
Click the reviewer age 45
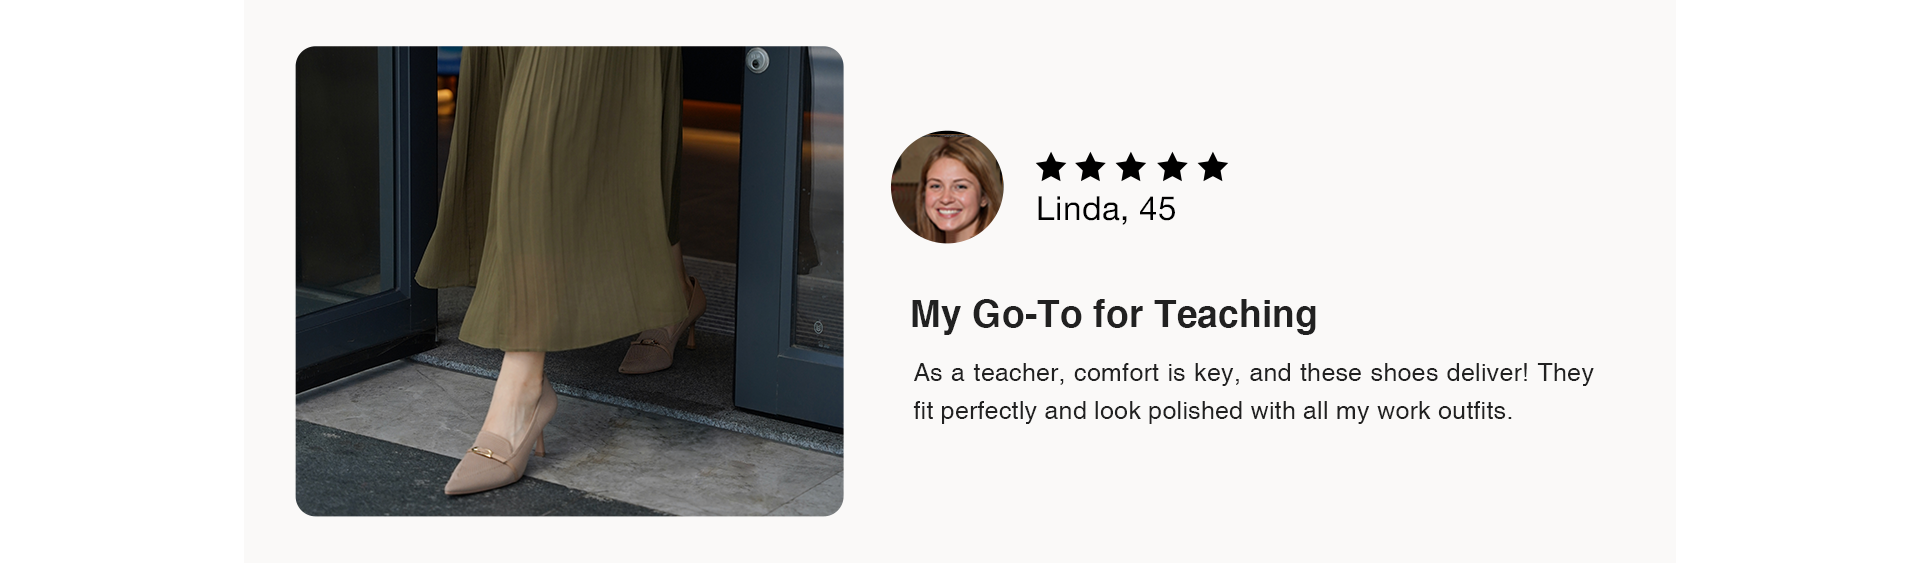coord(1157,209)
